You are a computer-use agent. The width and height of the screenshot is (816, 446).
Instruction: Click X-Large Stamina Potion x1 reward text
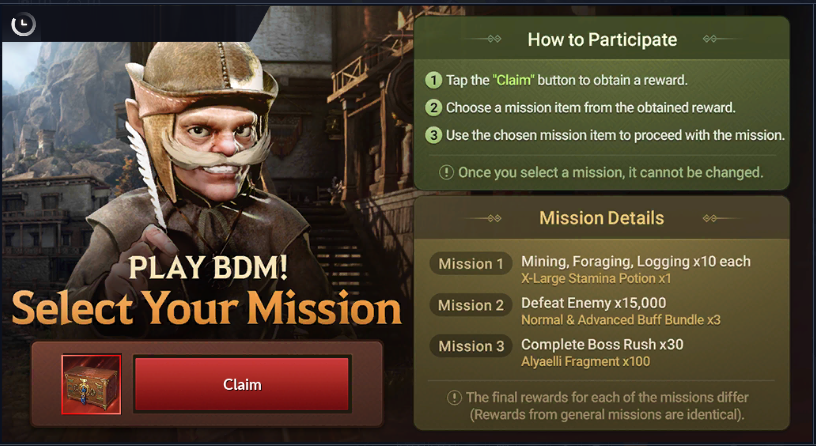[596, 278]
